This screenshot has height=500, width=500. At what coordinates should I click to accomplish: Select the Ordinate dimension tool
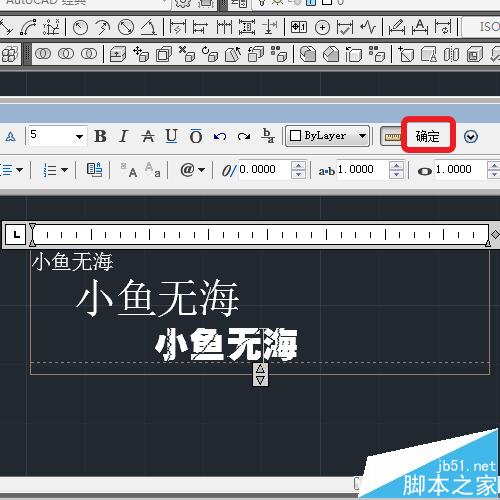pyautogui.click(x=52, y=27)
